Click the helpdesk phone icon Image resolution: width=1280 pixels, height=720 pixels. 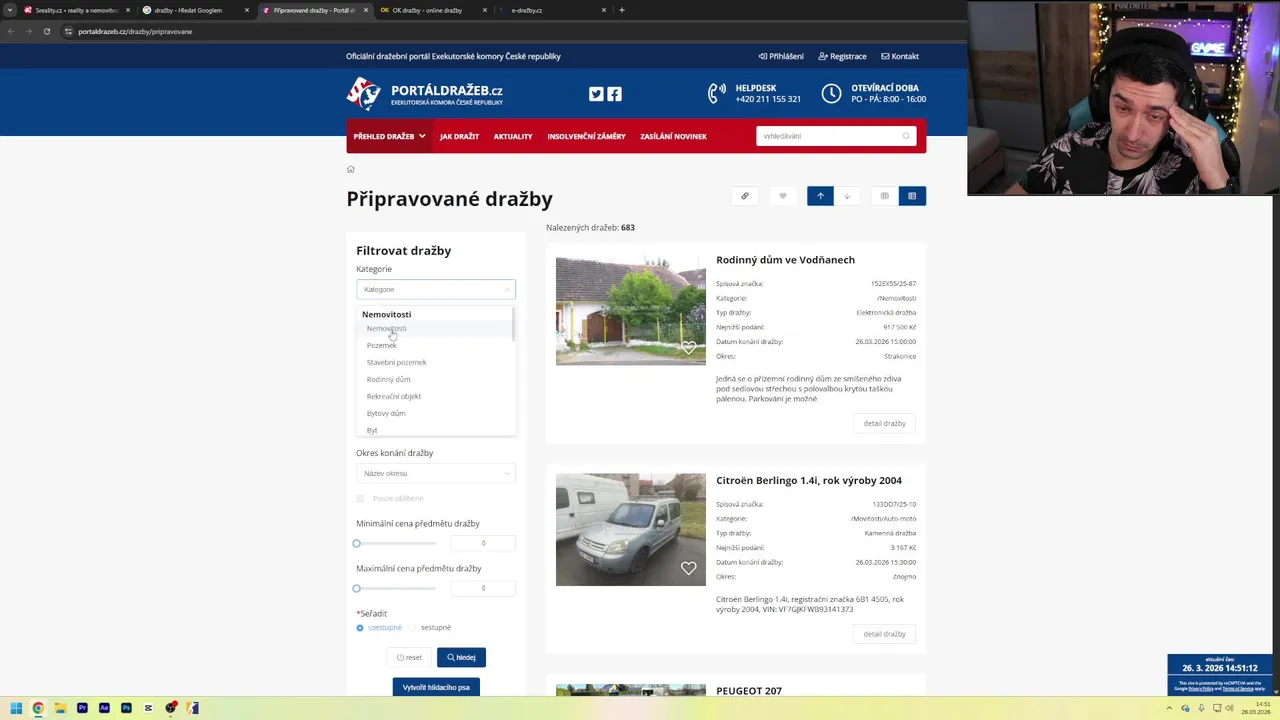[x=717, y=93]
